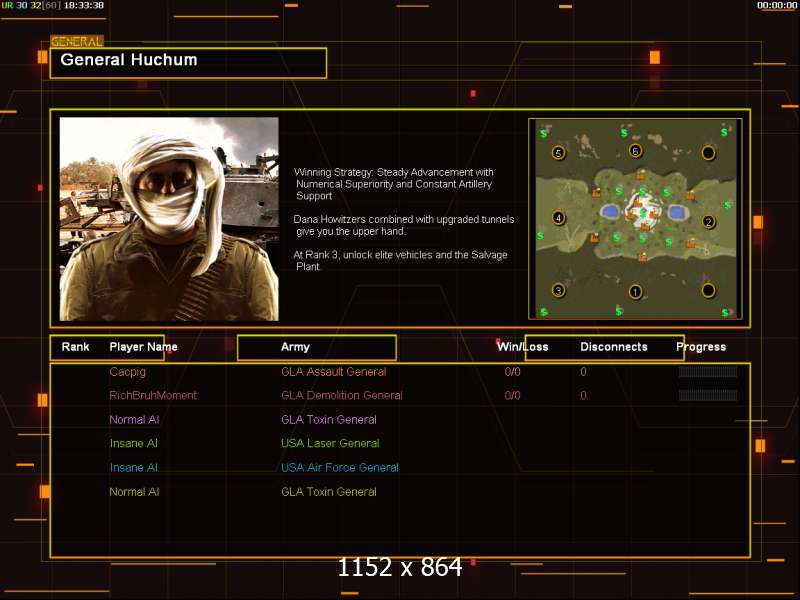This screenshot has width=800, height=600.
Task: Click the Progress column header
Action: [x=701, y=347]
